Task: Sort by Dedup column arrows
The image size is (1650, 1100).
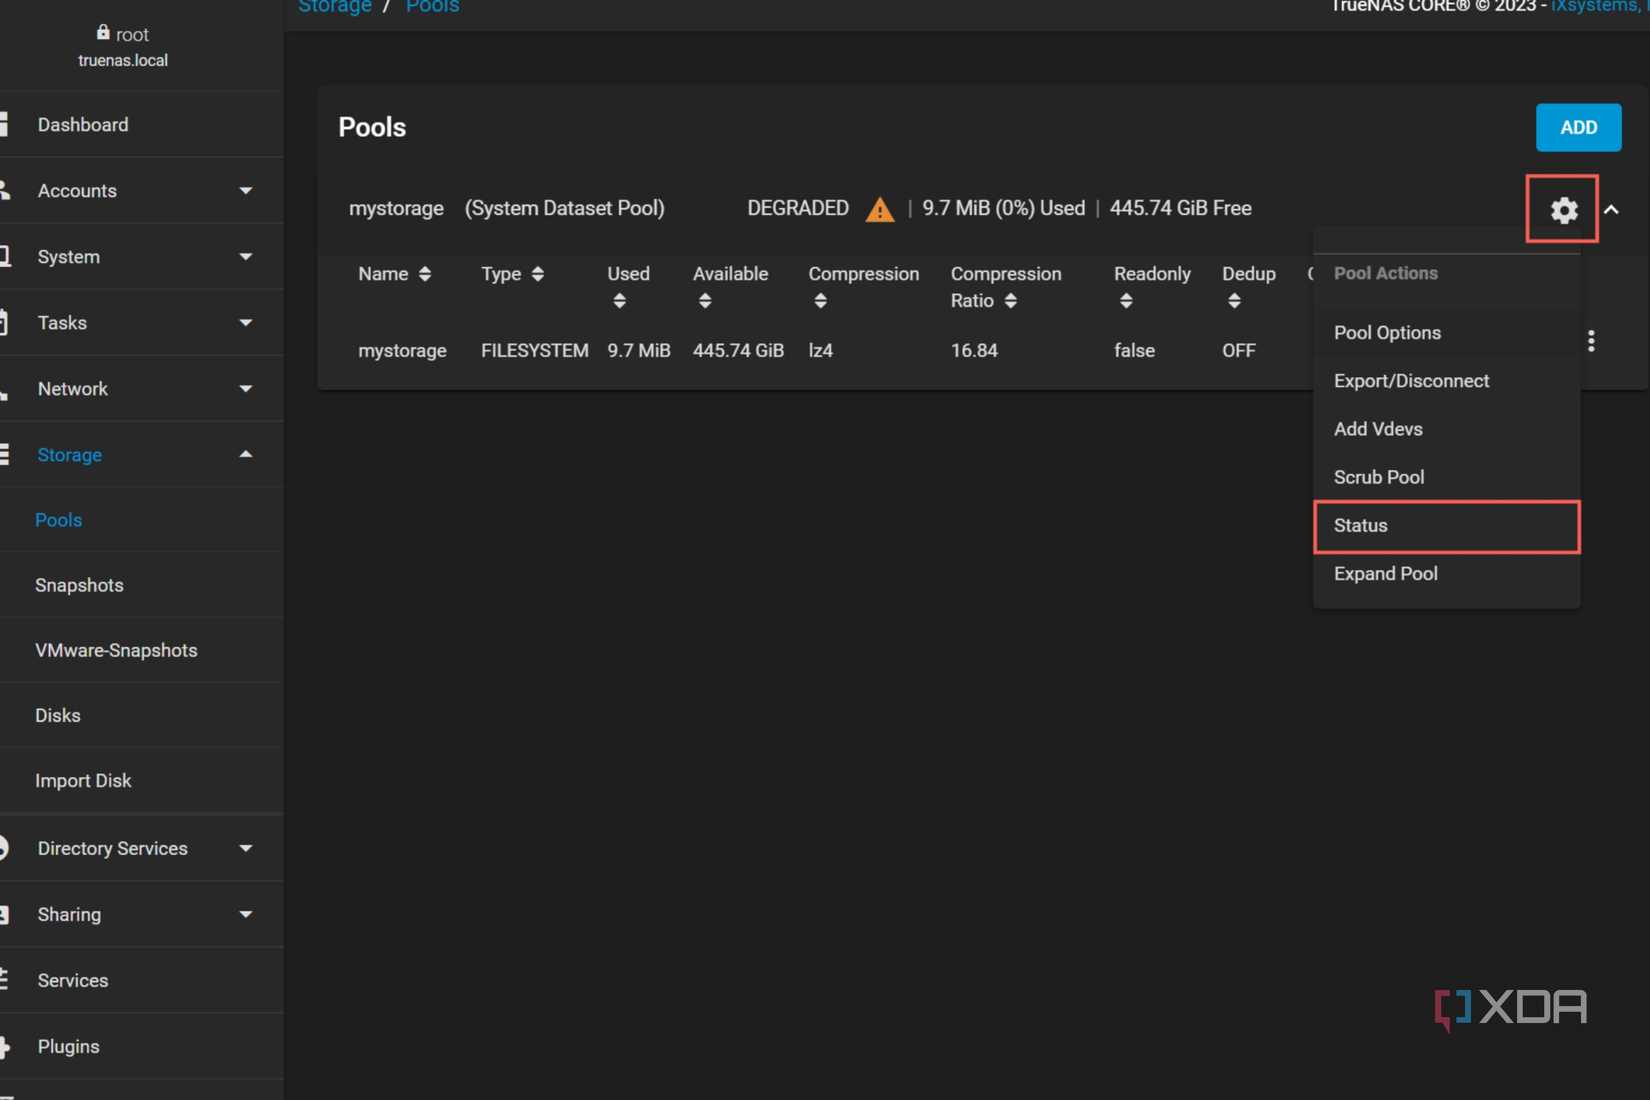Action: [1234, 301]
